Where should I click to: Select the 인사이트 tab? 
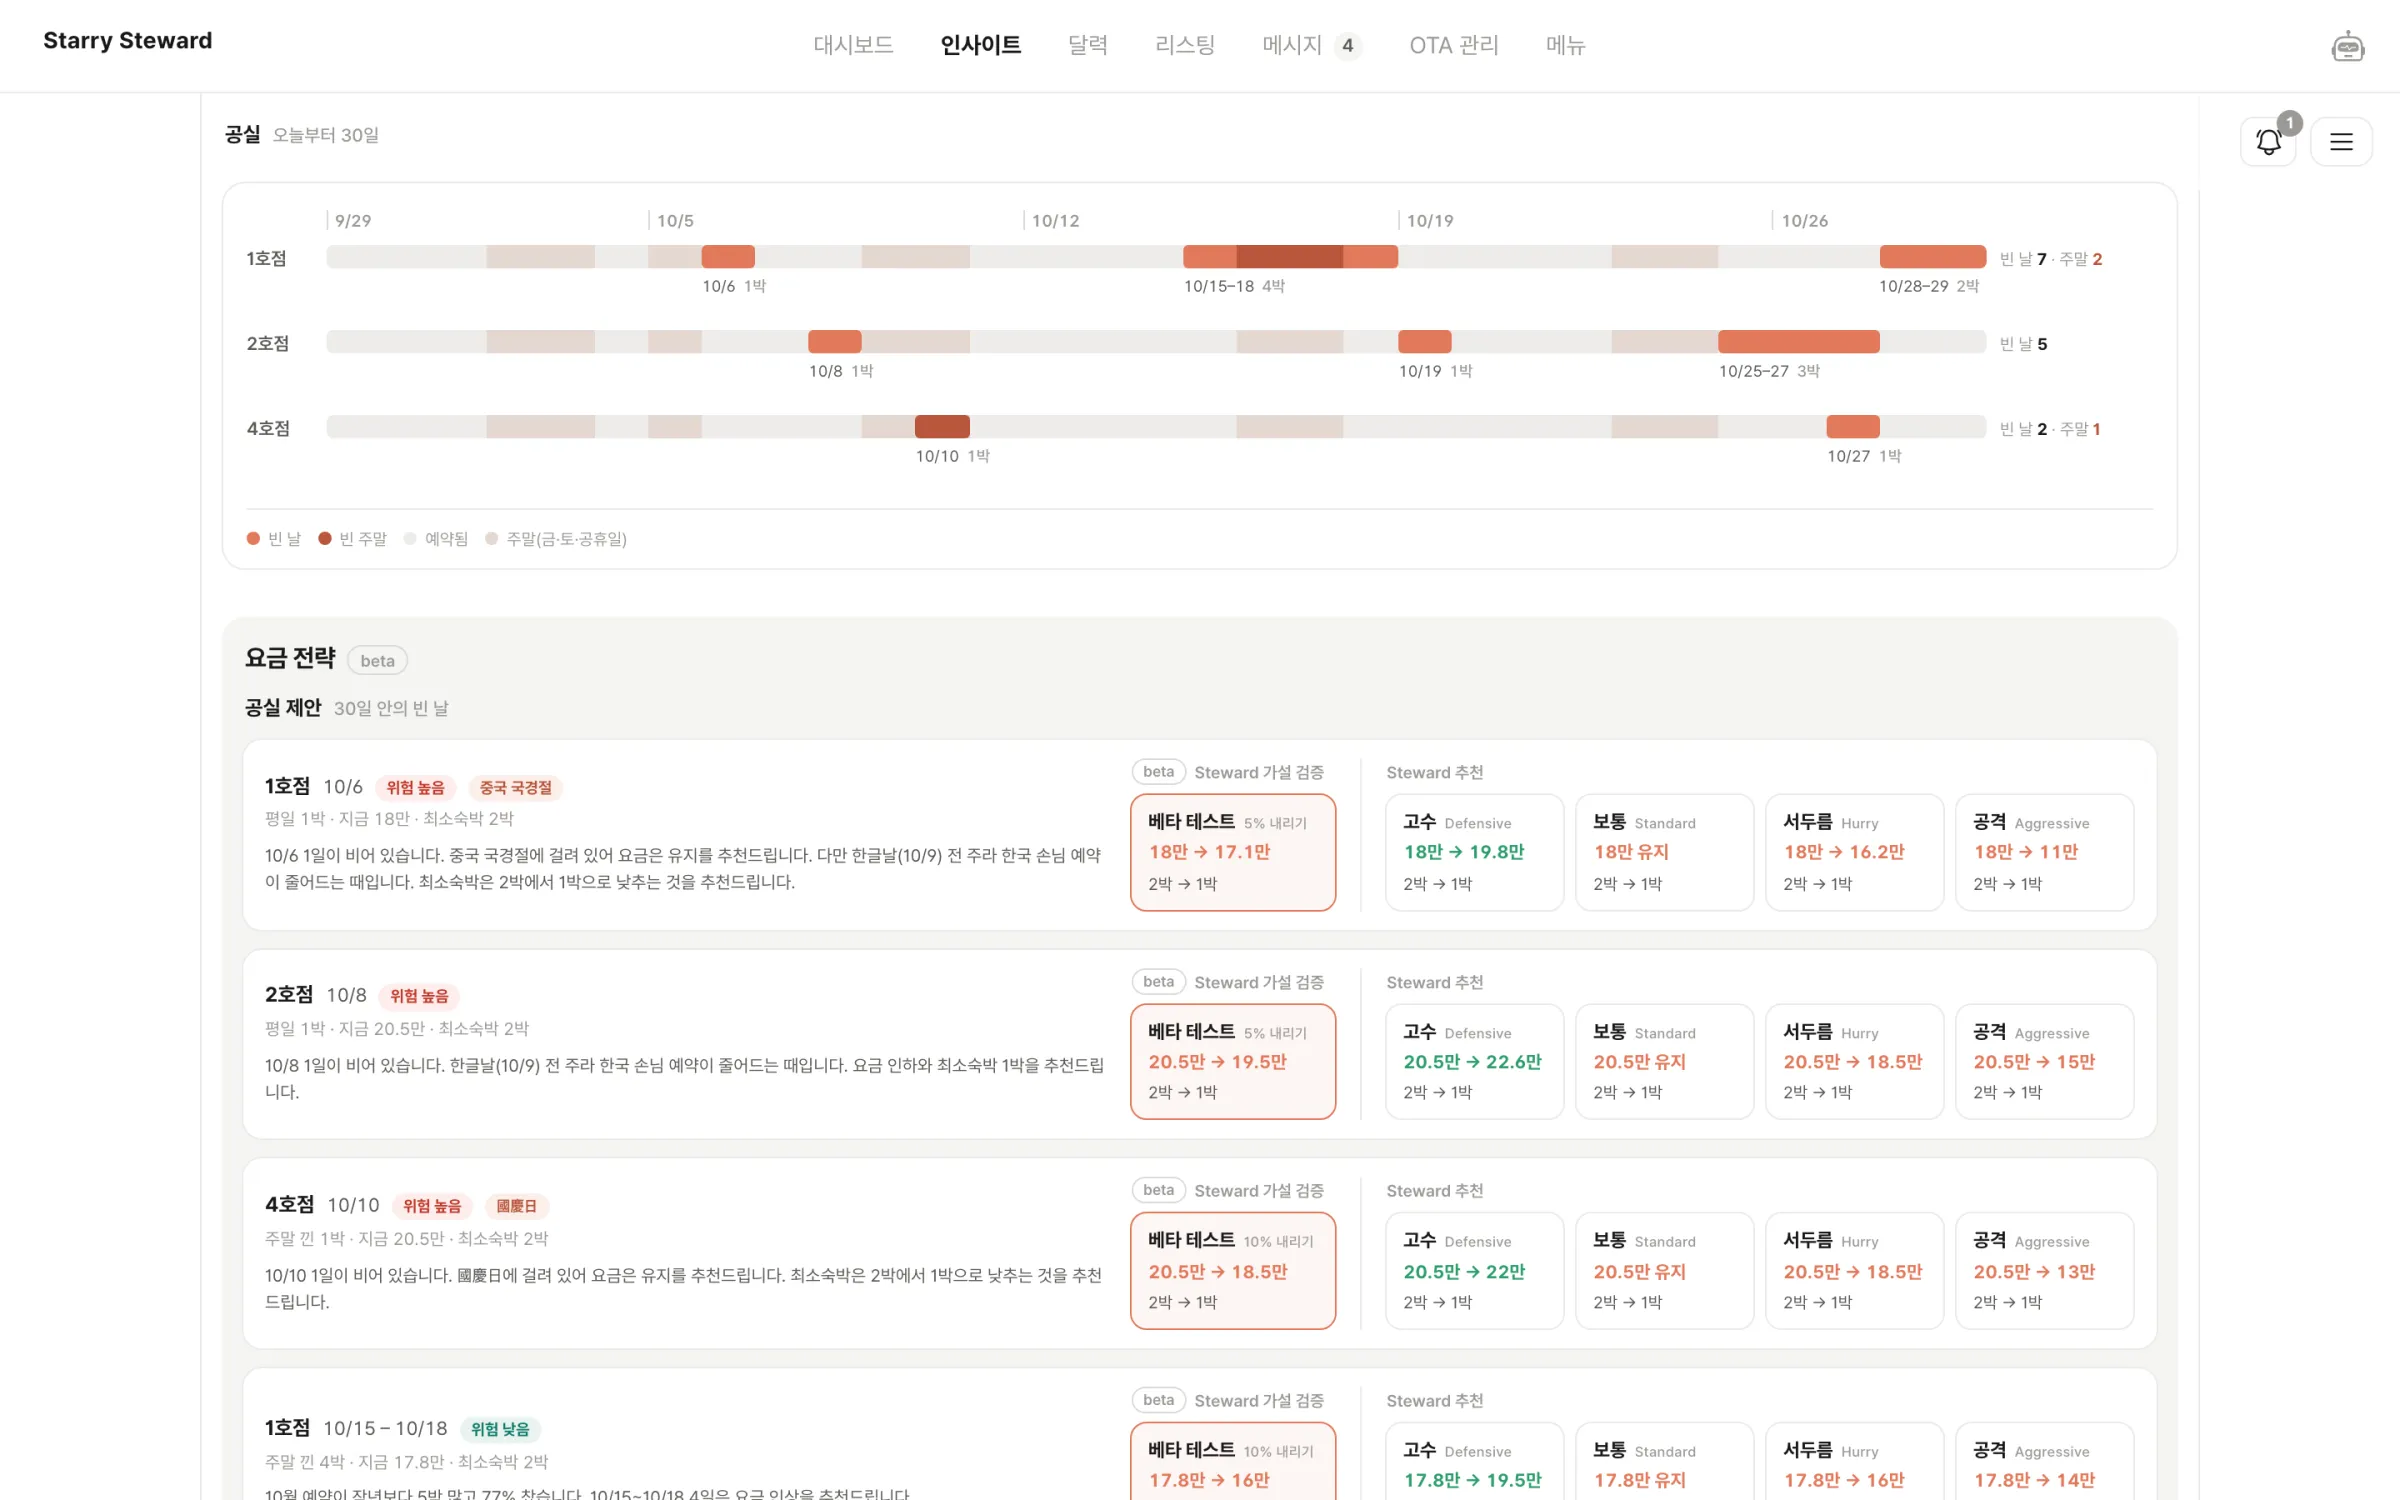[980, 45]
